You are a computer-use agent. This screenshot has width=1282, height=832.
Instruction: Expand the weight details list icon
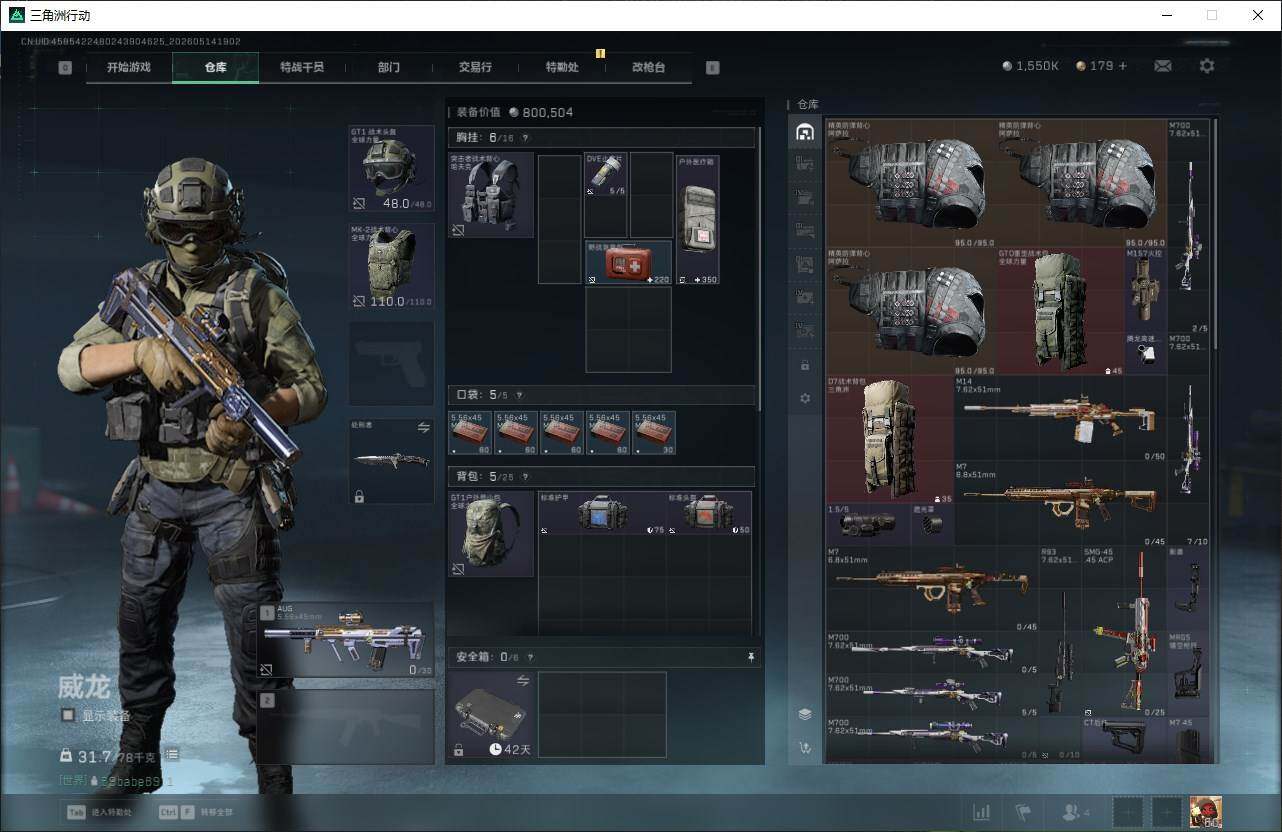point(172,755)
